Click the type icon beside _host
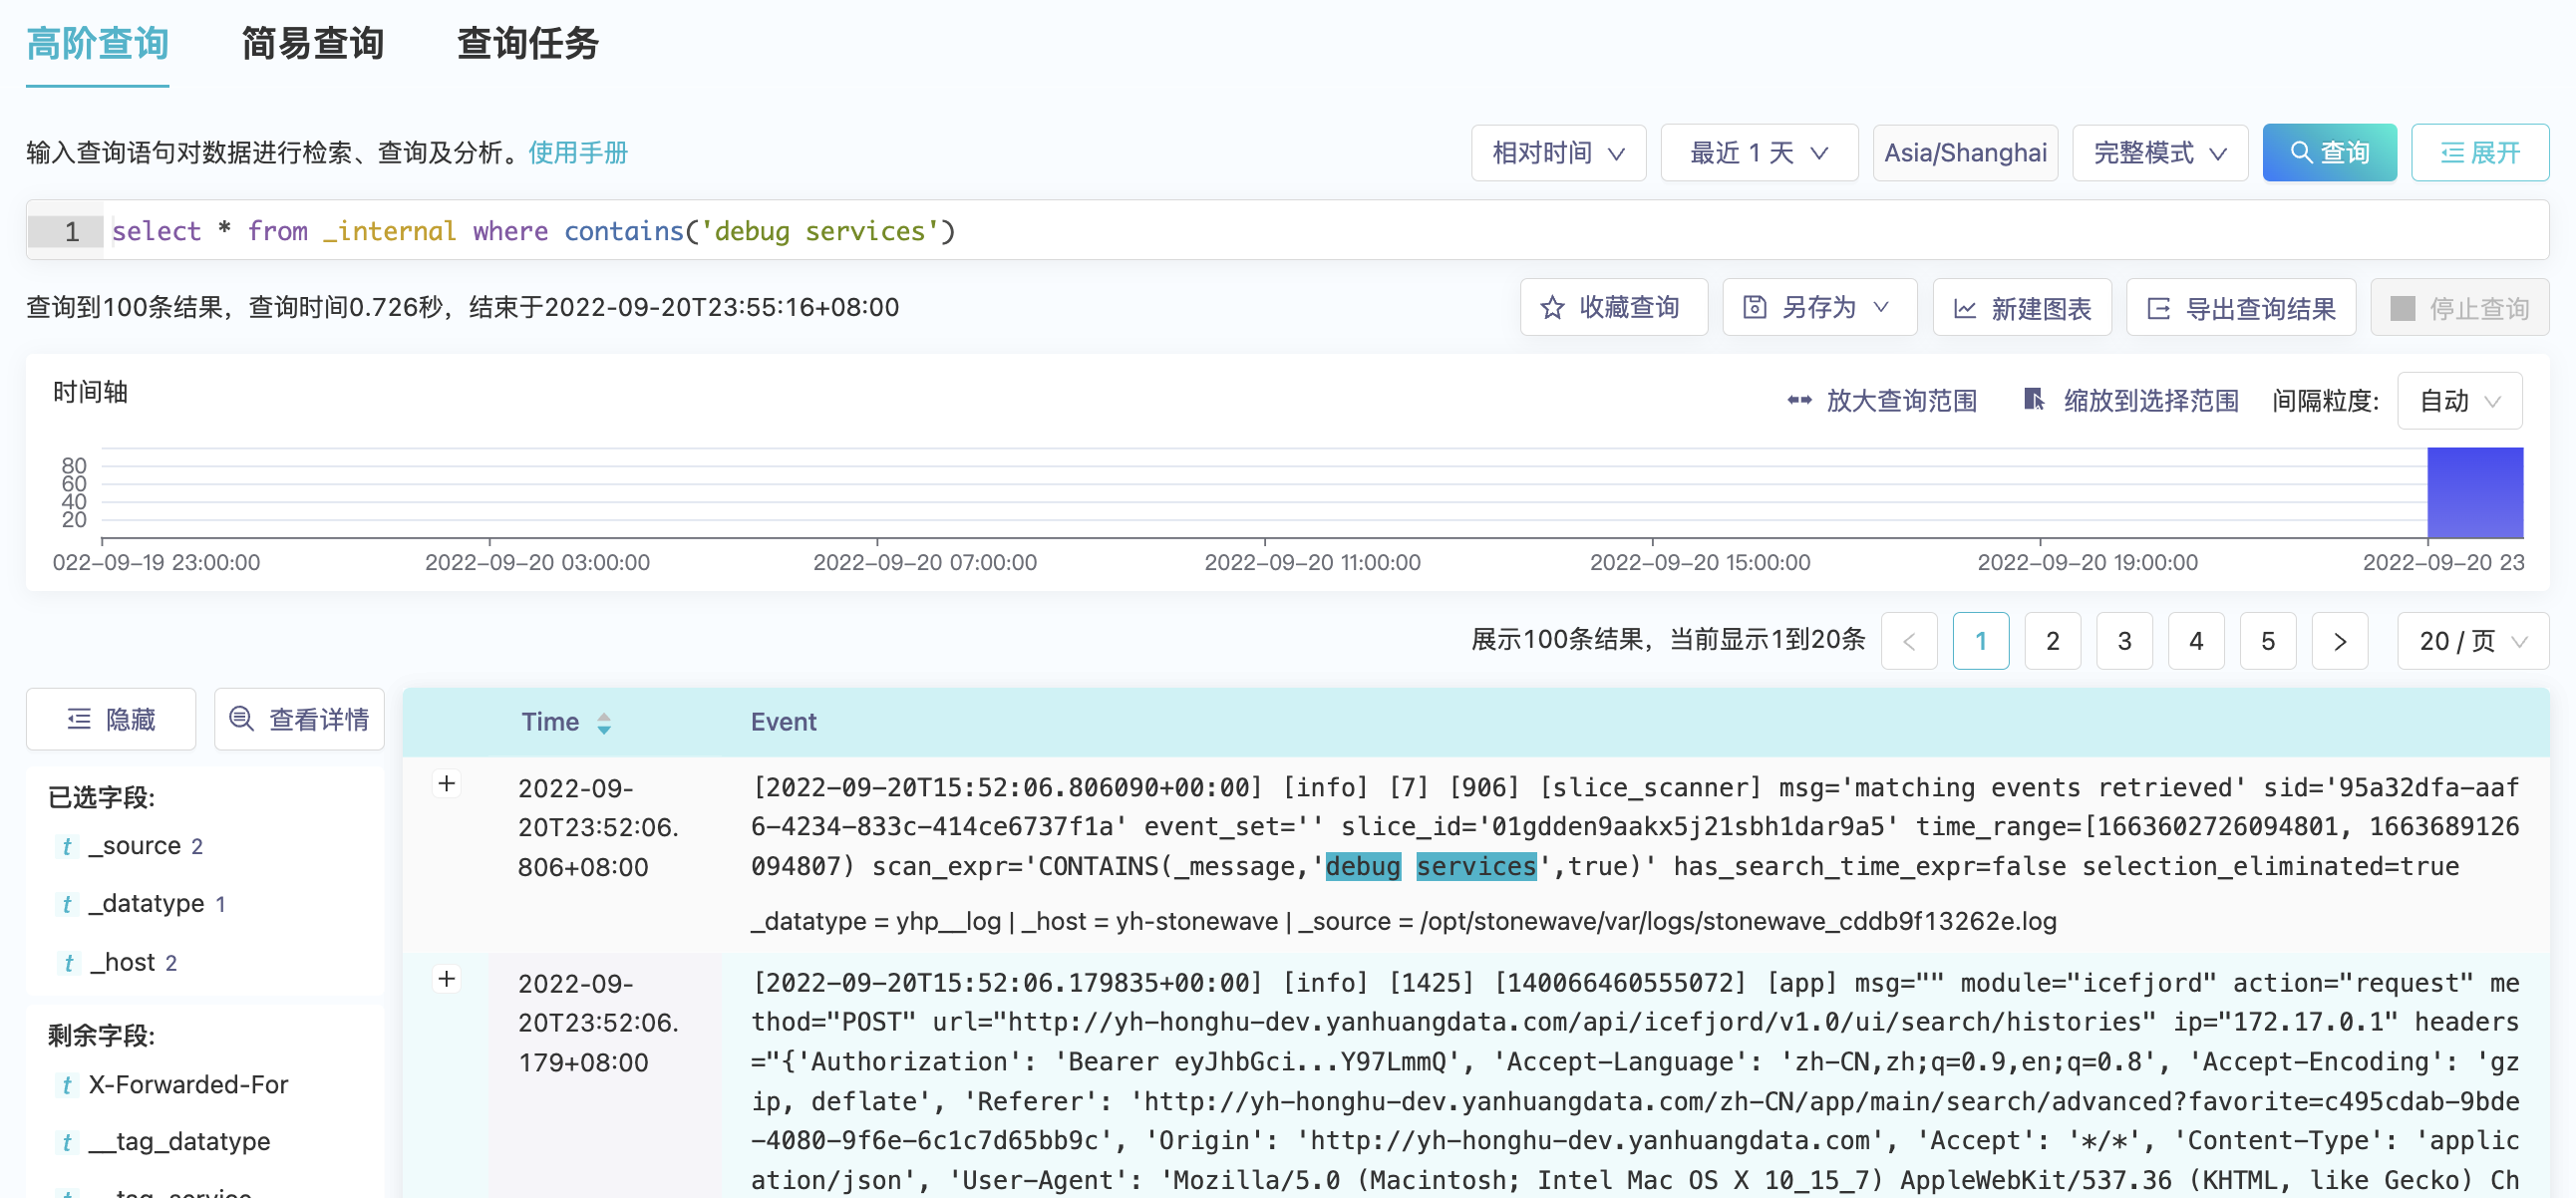 coord(67,963)
